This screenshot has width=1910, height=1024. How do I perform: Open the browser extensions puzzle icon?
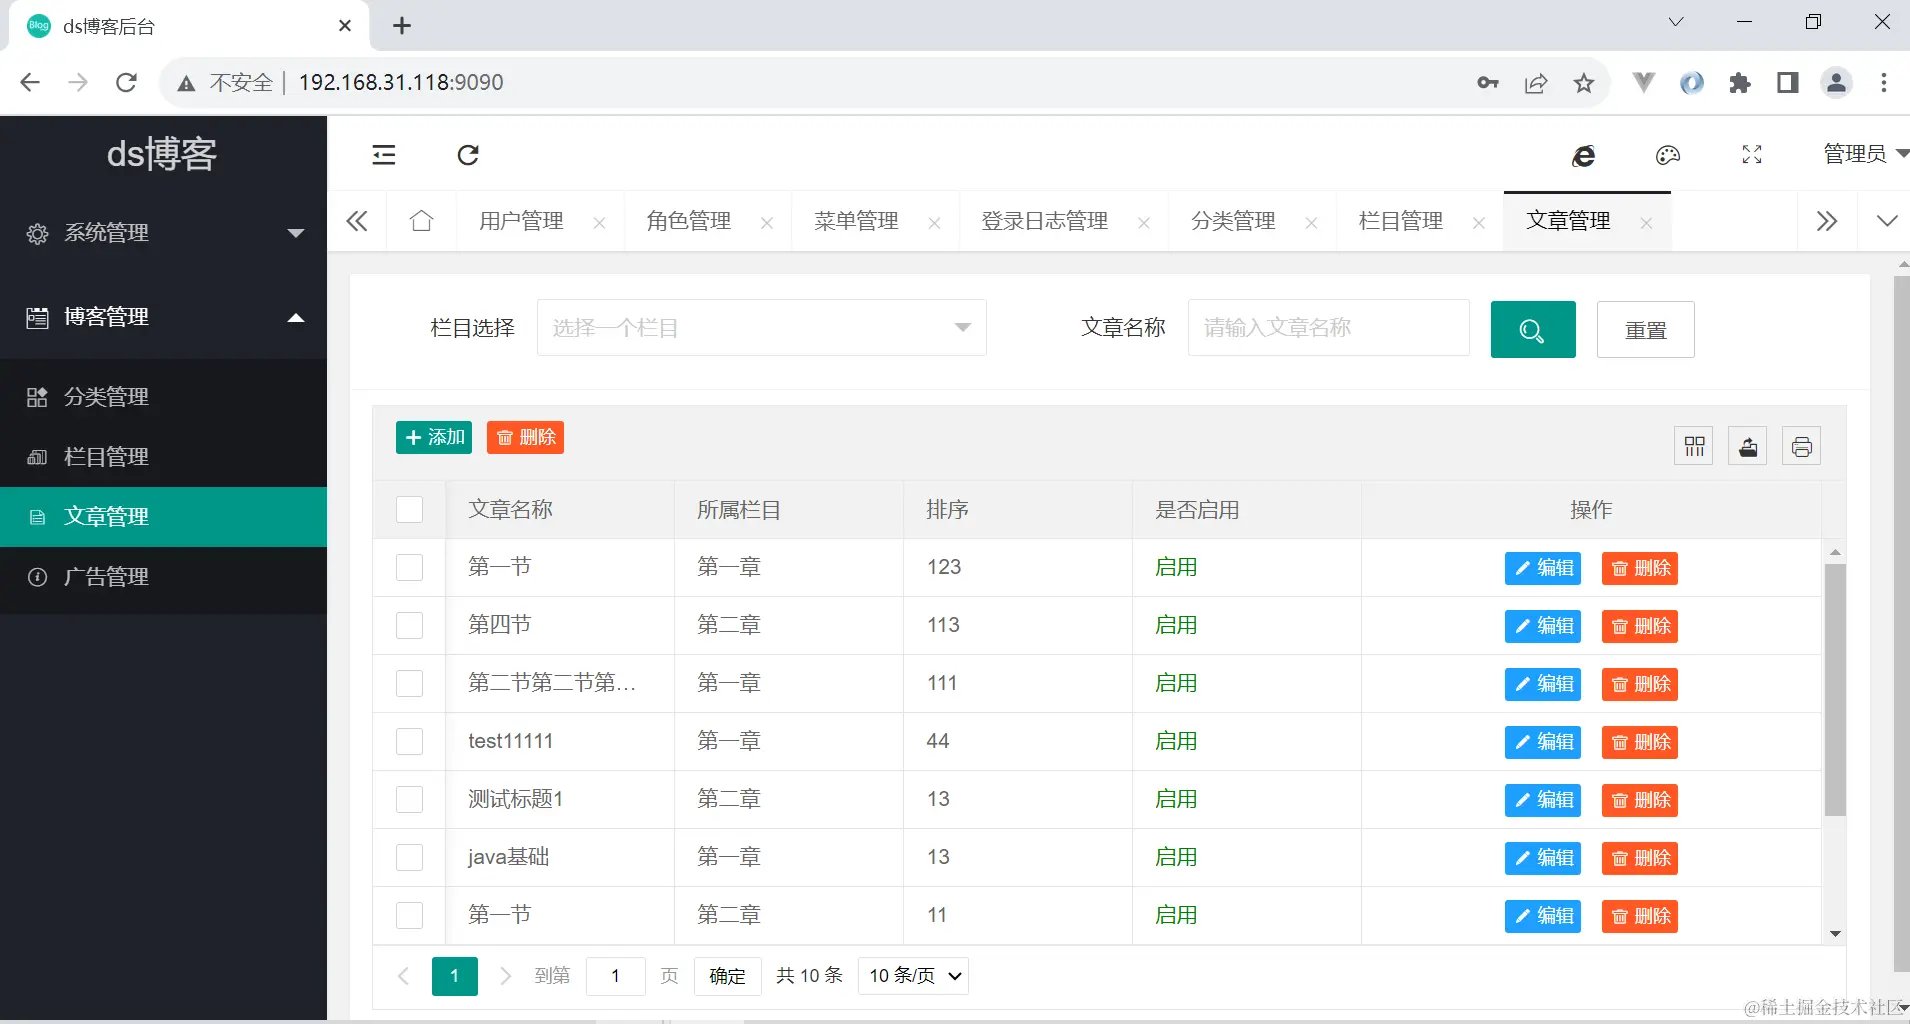click(x=1740, y=83)
